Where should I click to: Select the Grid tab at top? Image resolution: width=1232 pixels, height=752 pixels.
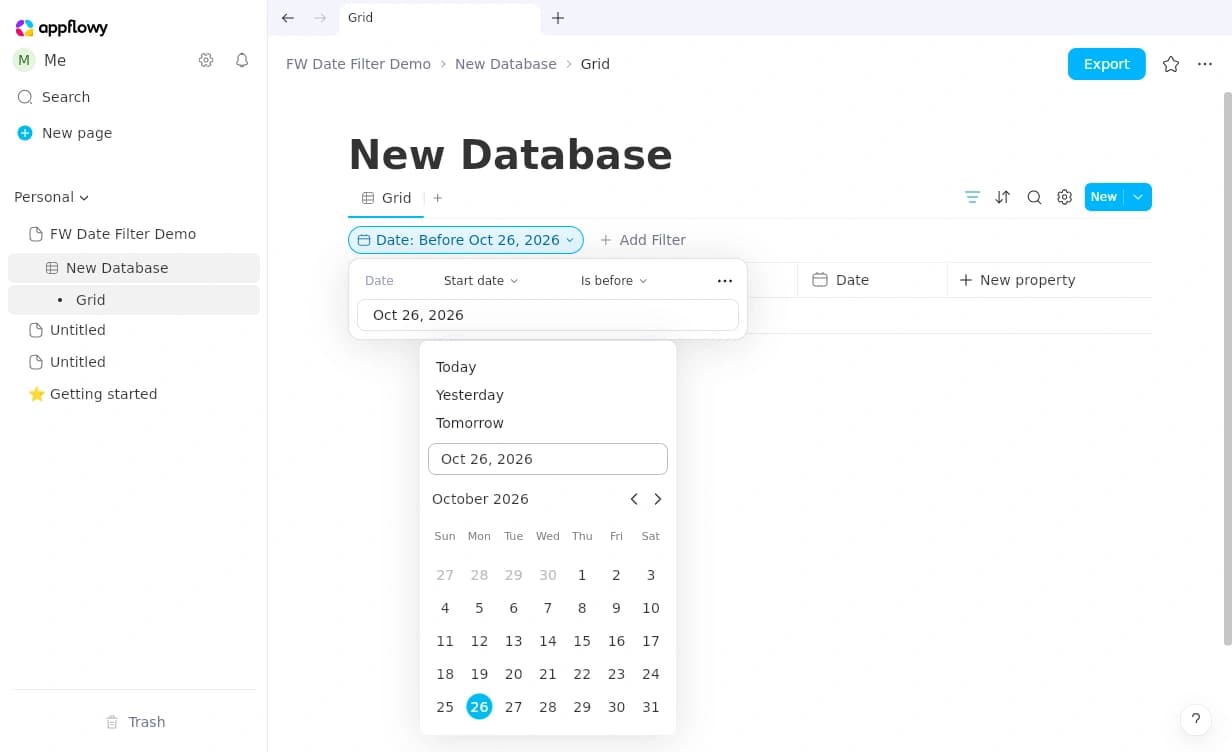(x=440, y=18)
